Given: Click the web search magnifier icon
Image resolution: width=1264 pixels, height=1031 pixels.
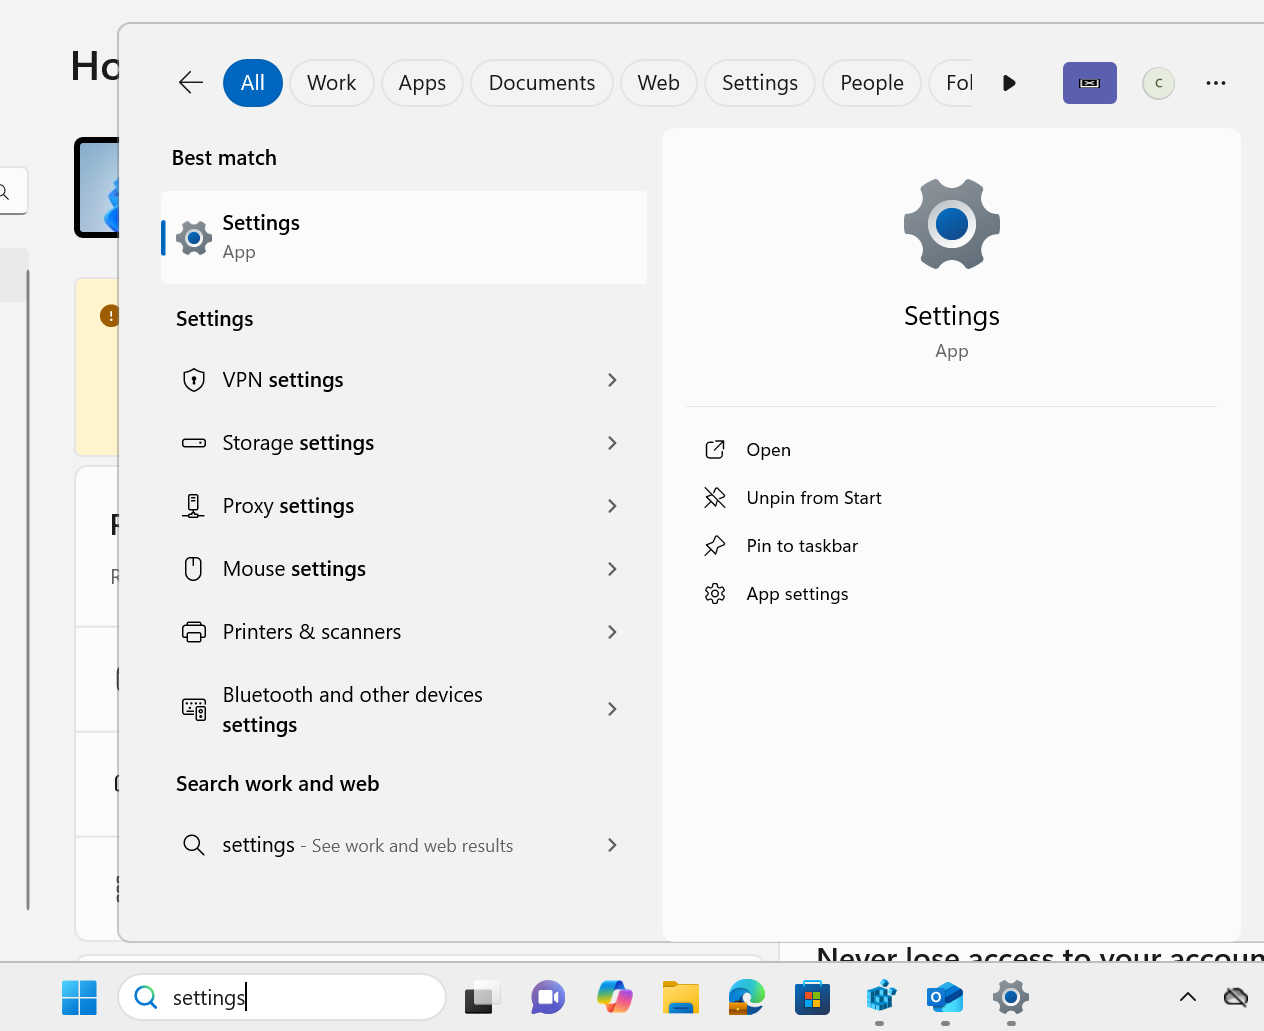Looking at the screenshot, I should pos(194,845).
